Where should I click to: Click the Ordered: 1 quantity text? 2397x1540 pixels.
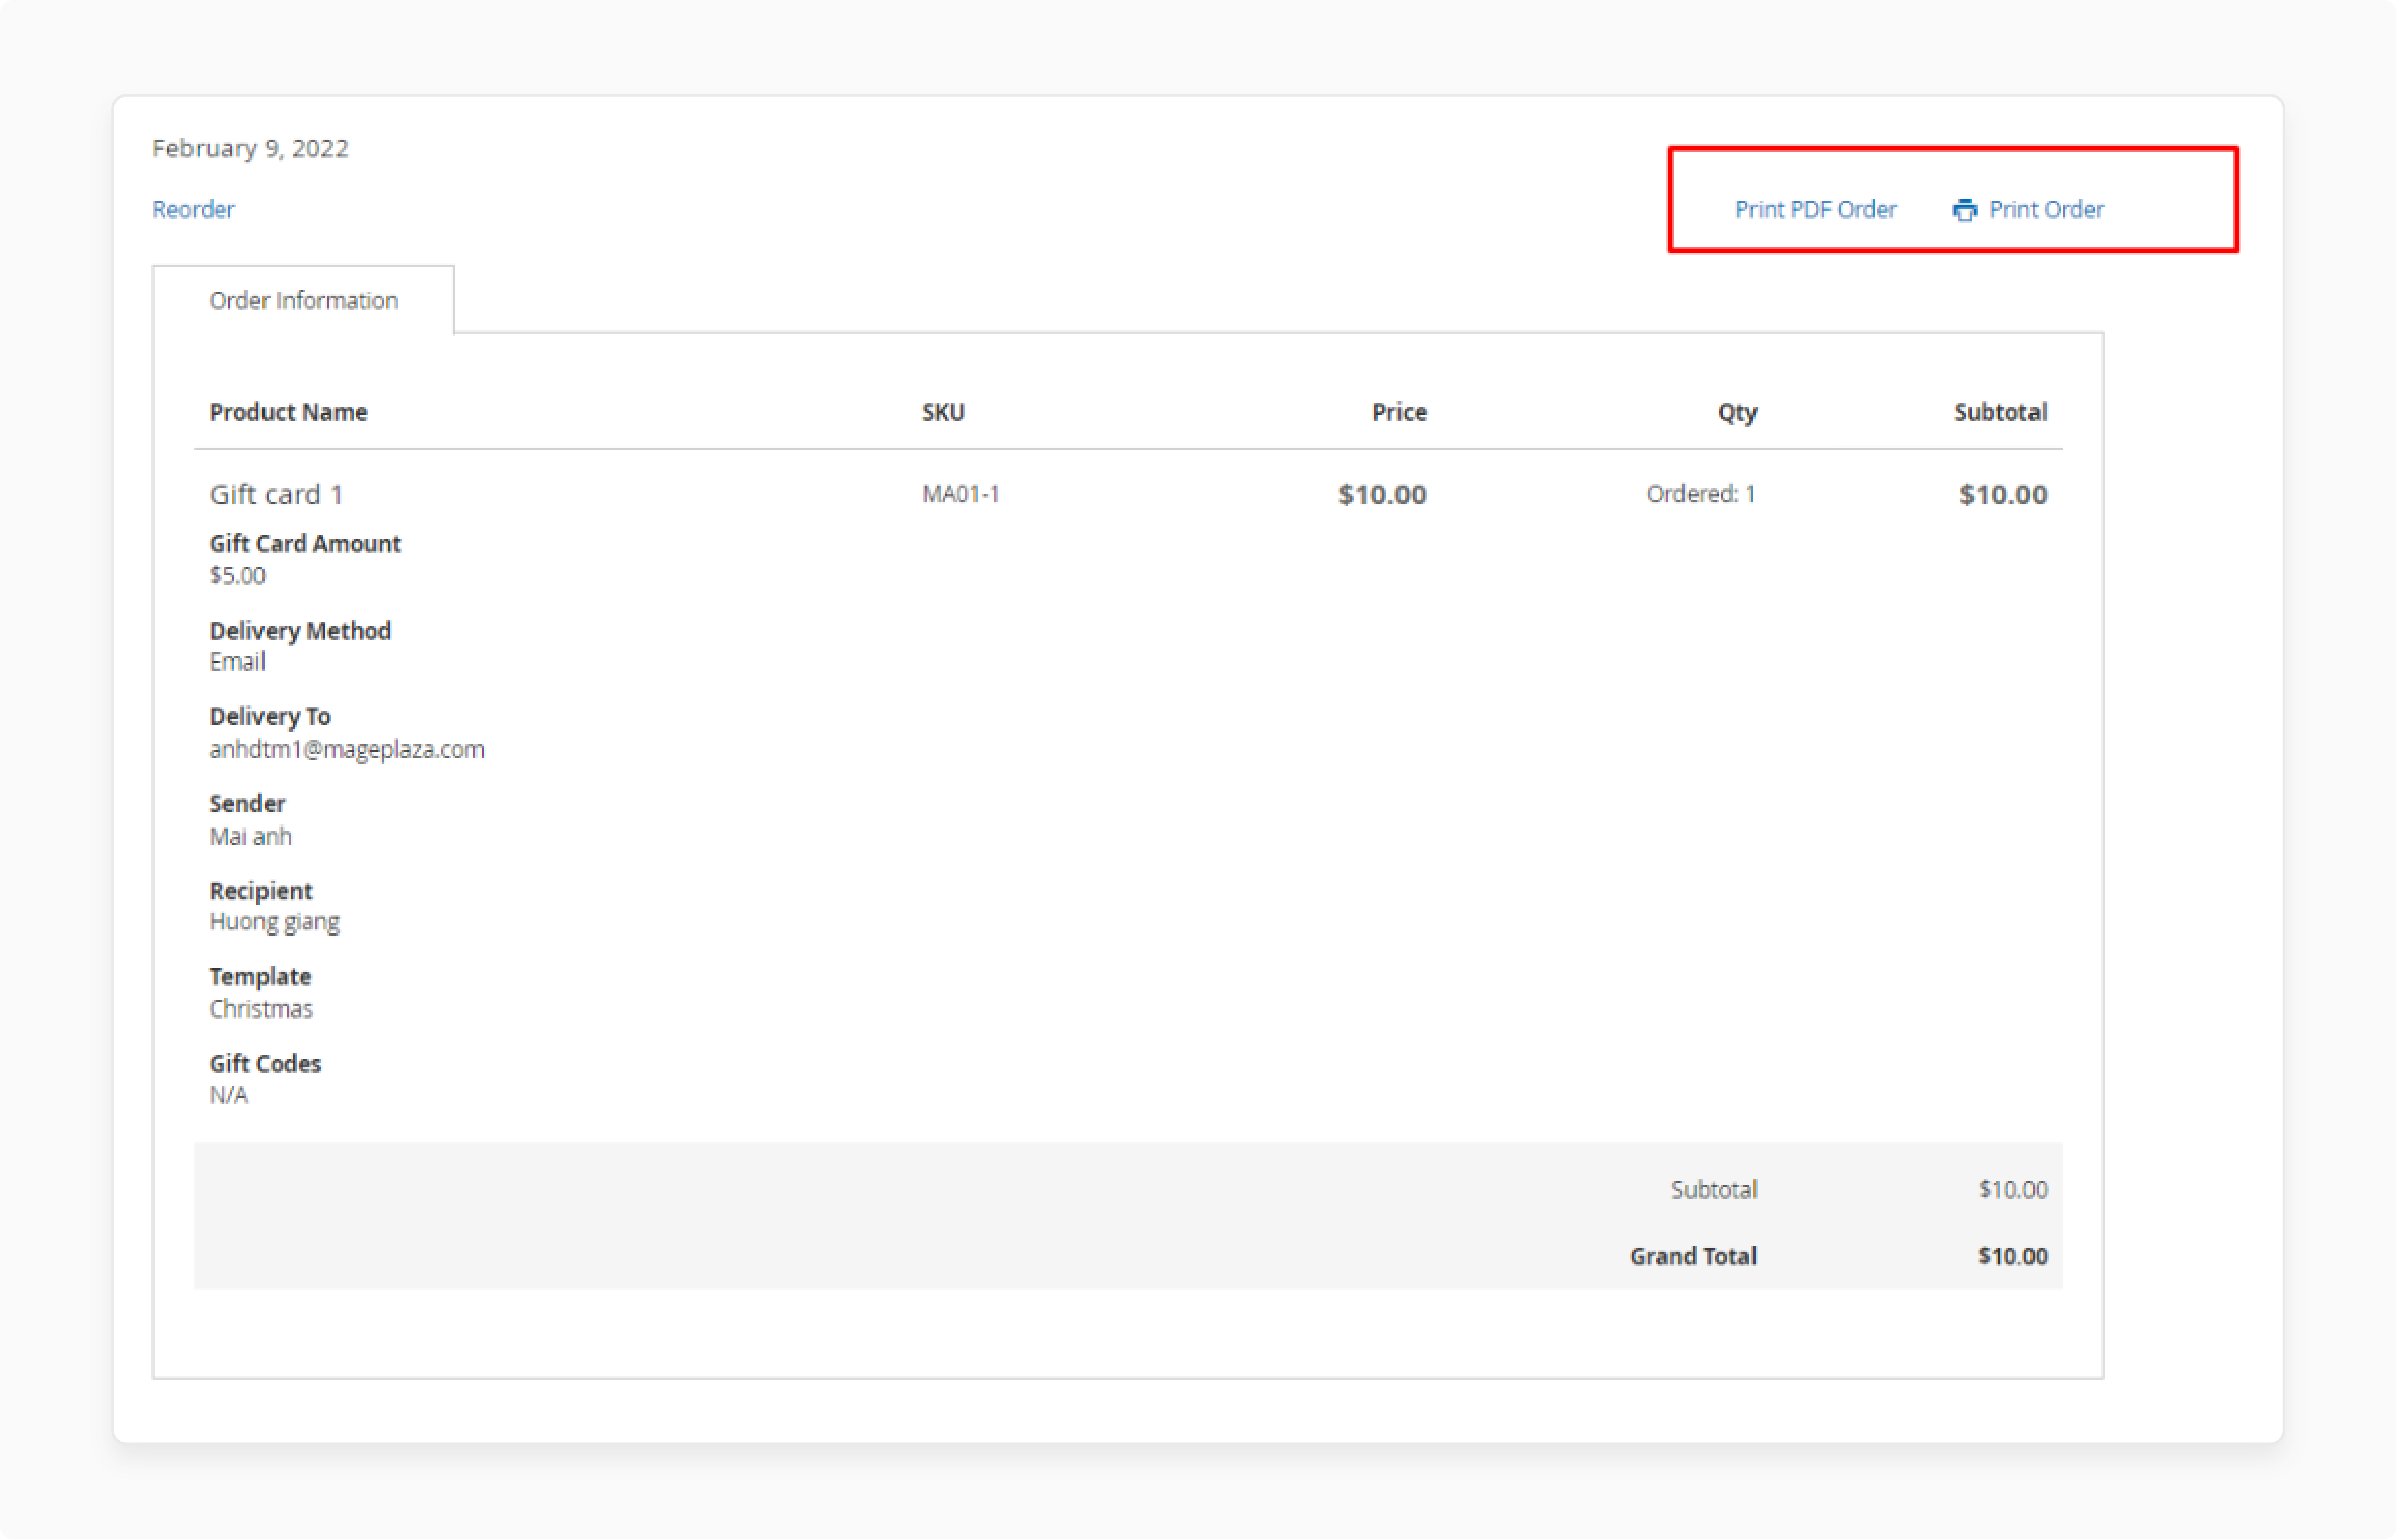[x=1701, y=494]
